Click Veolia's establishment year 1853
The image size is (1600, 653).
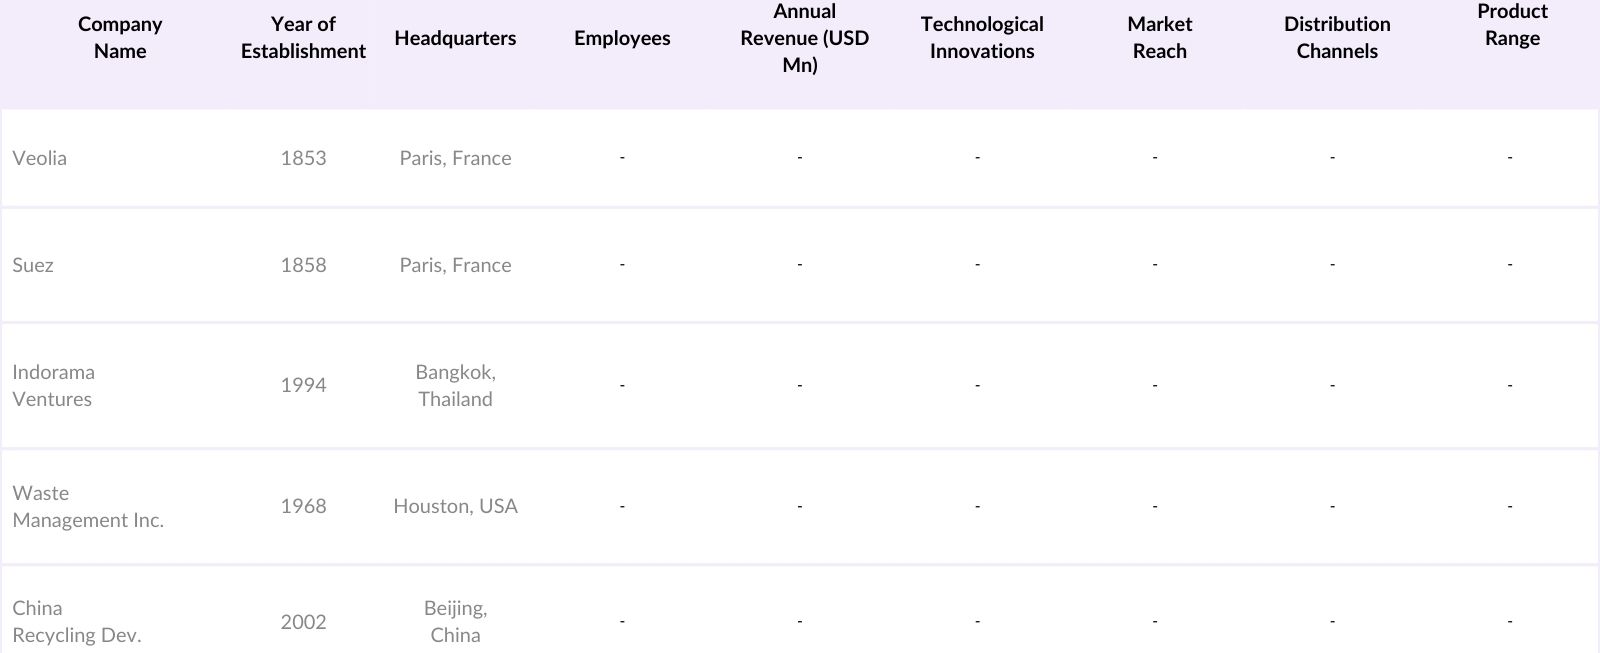303,158
